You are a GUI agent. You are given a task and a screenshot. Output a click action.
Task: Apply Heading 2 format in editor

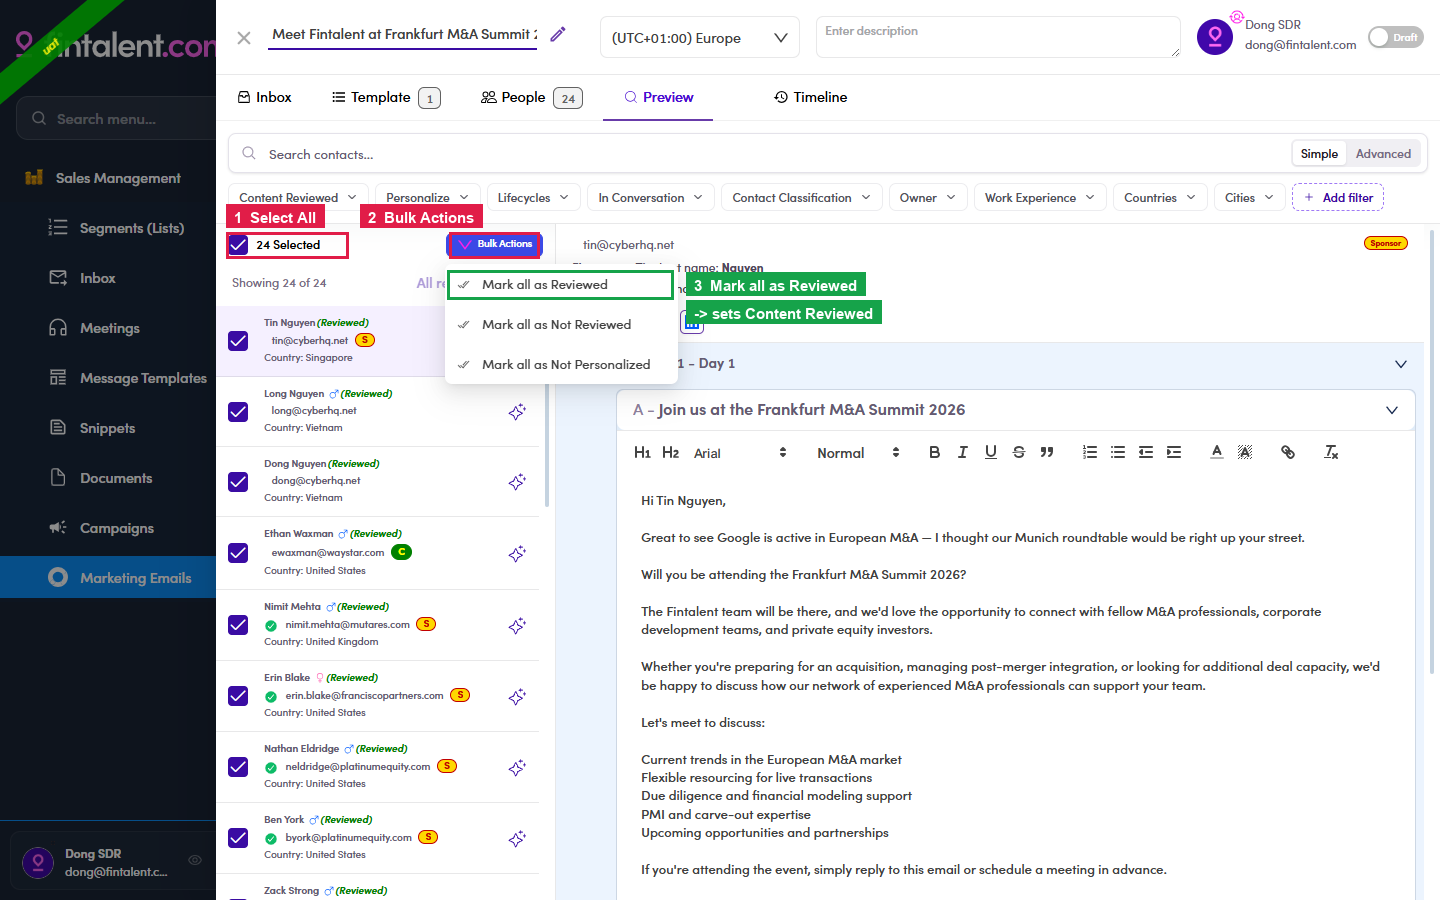[x=670, y=453]
